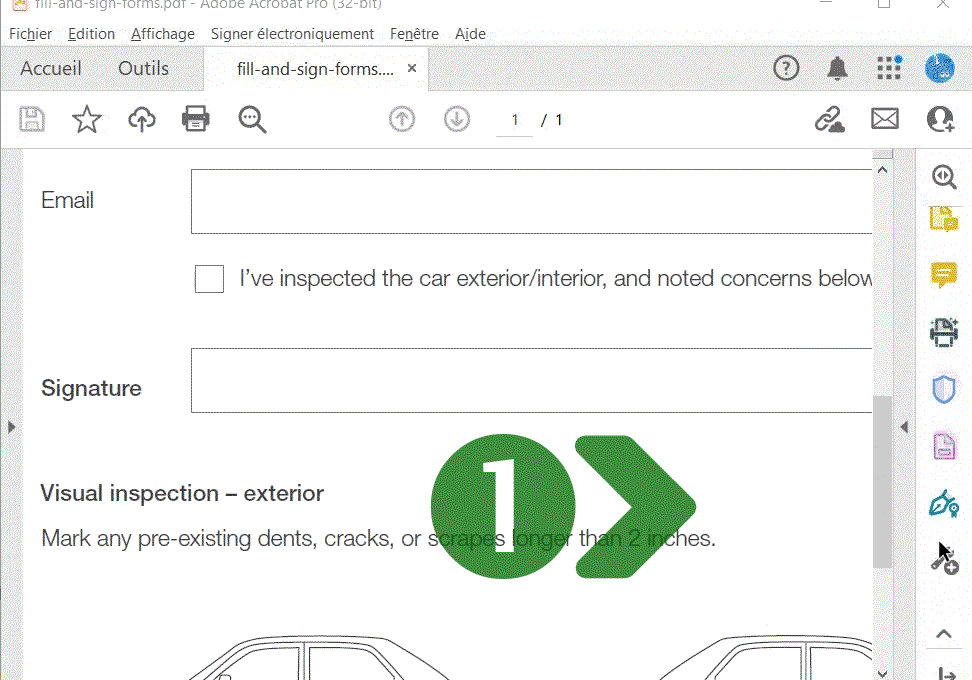Open the Aide menu
The image size is (972, 680).
click(x=471, y=34)
